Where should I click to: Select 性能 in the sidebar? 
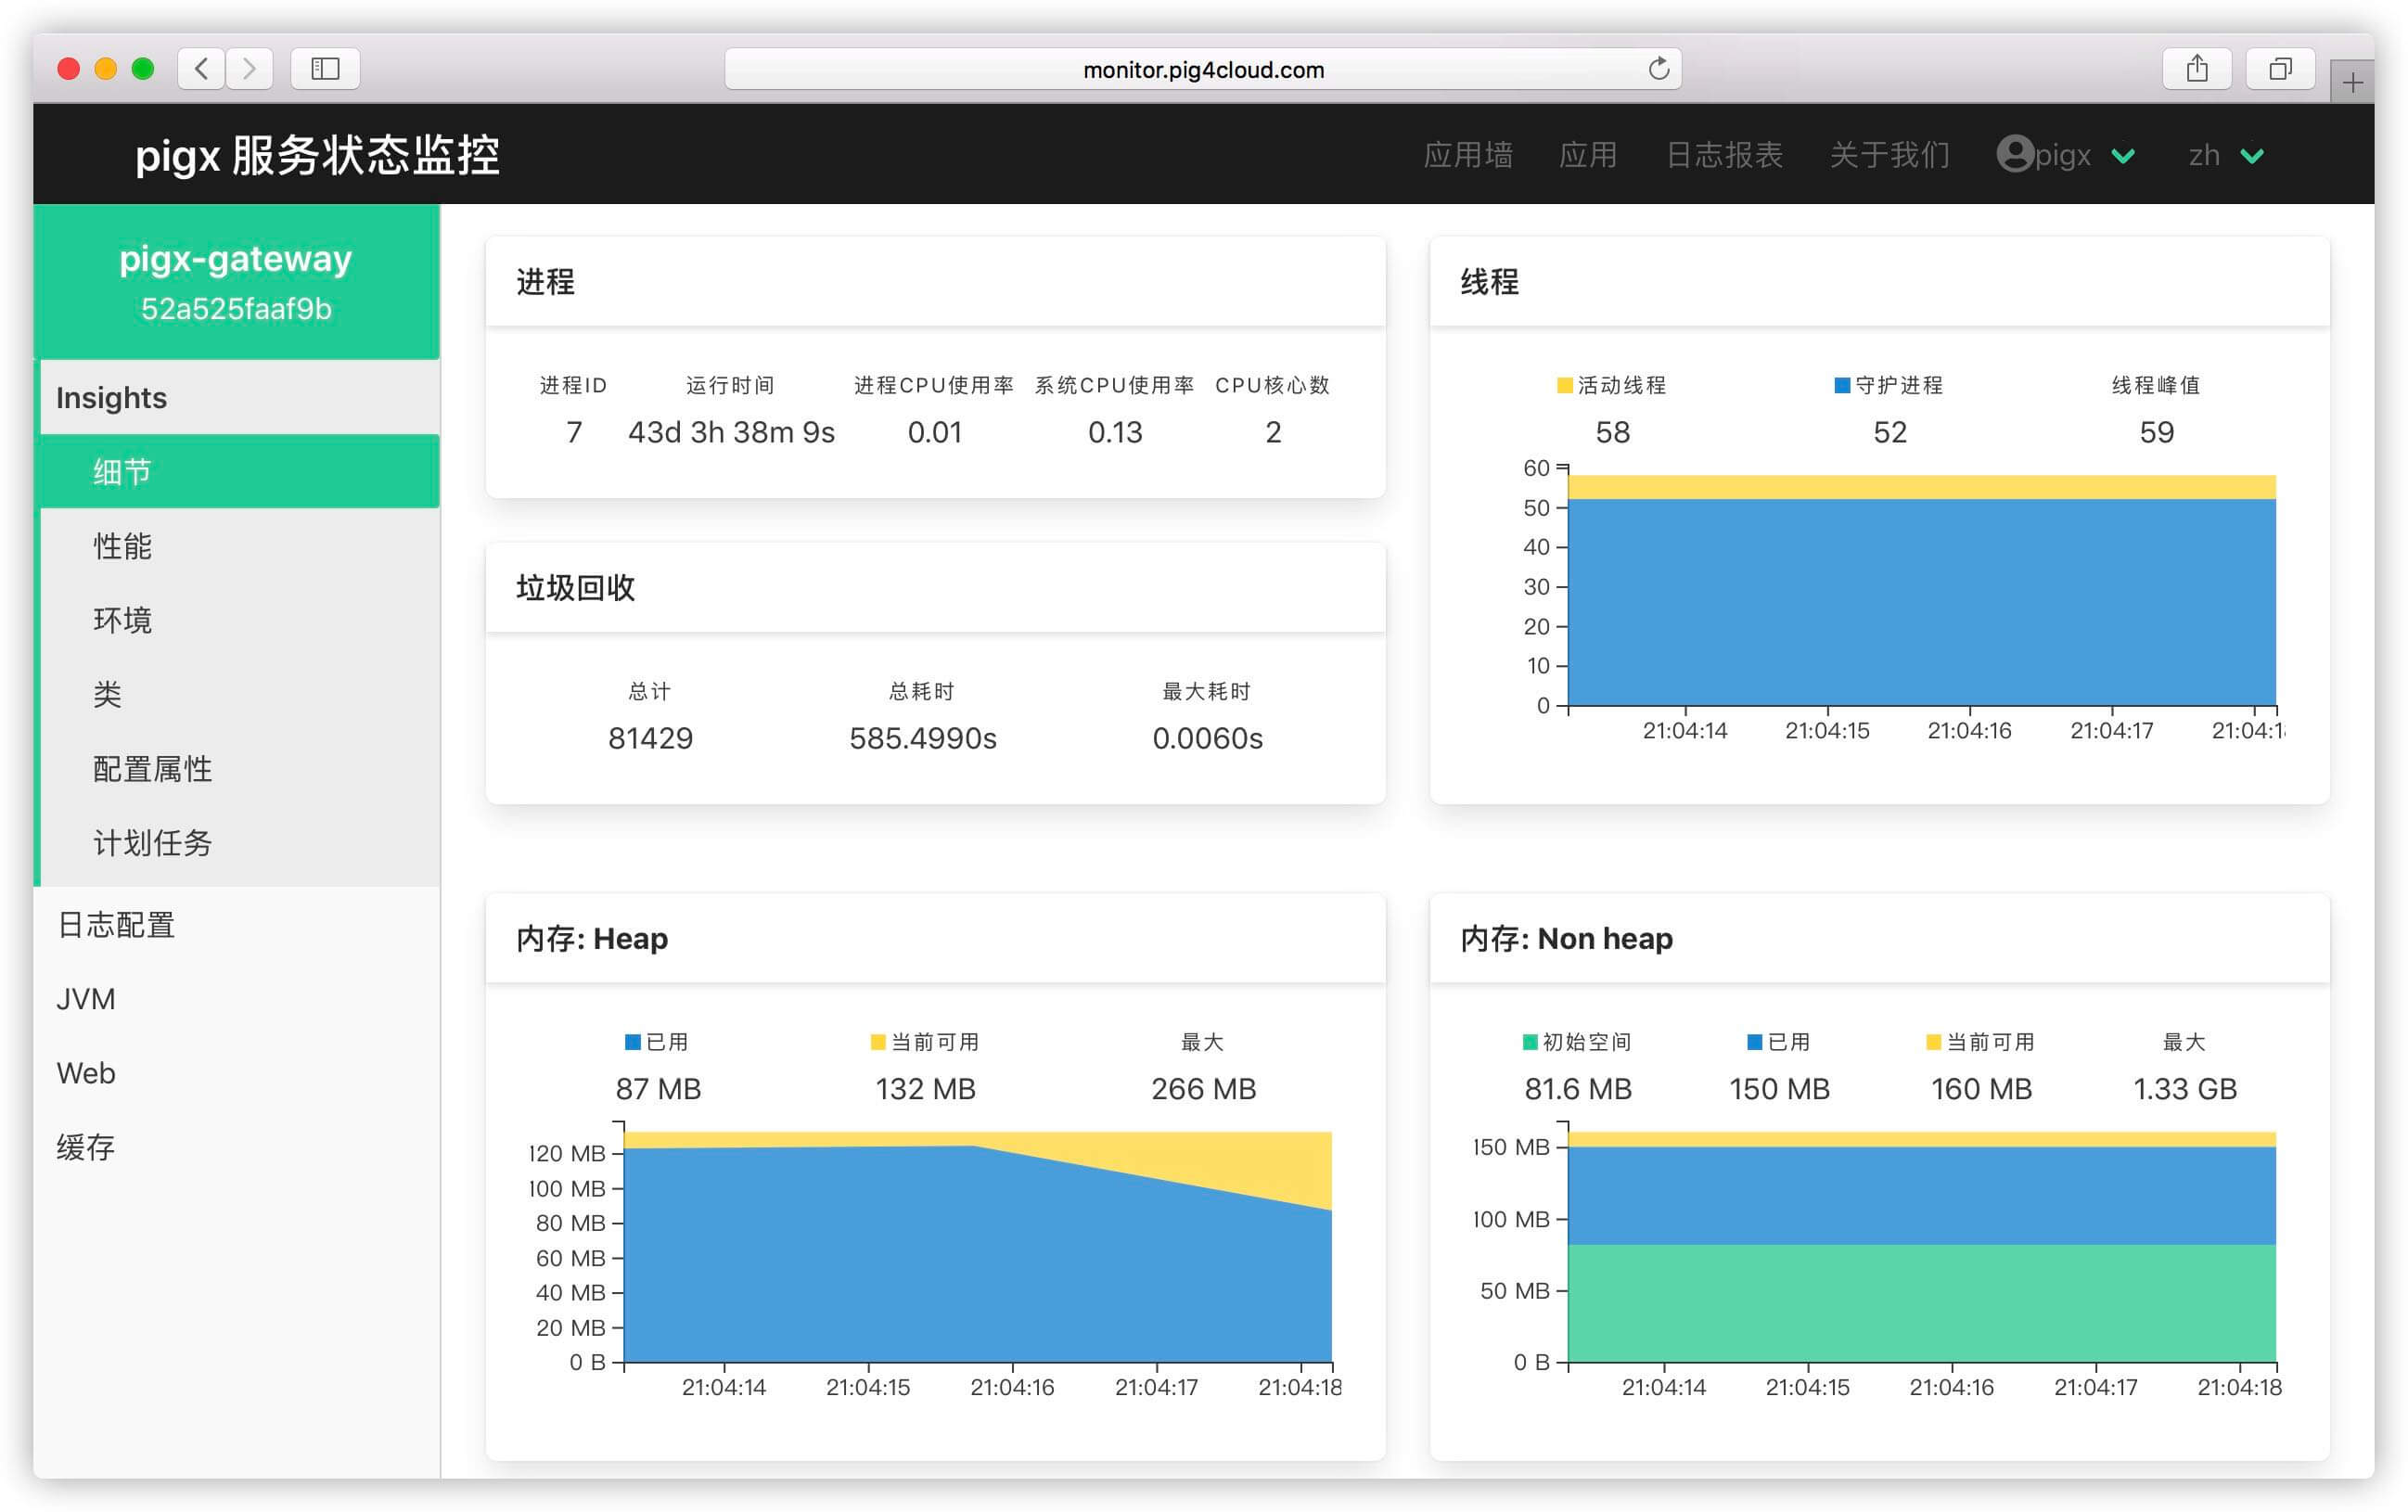tap(123, 546)
